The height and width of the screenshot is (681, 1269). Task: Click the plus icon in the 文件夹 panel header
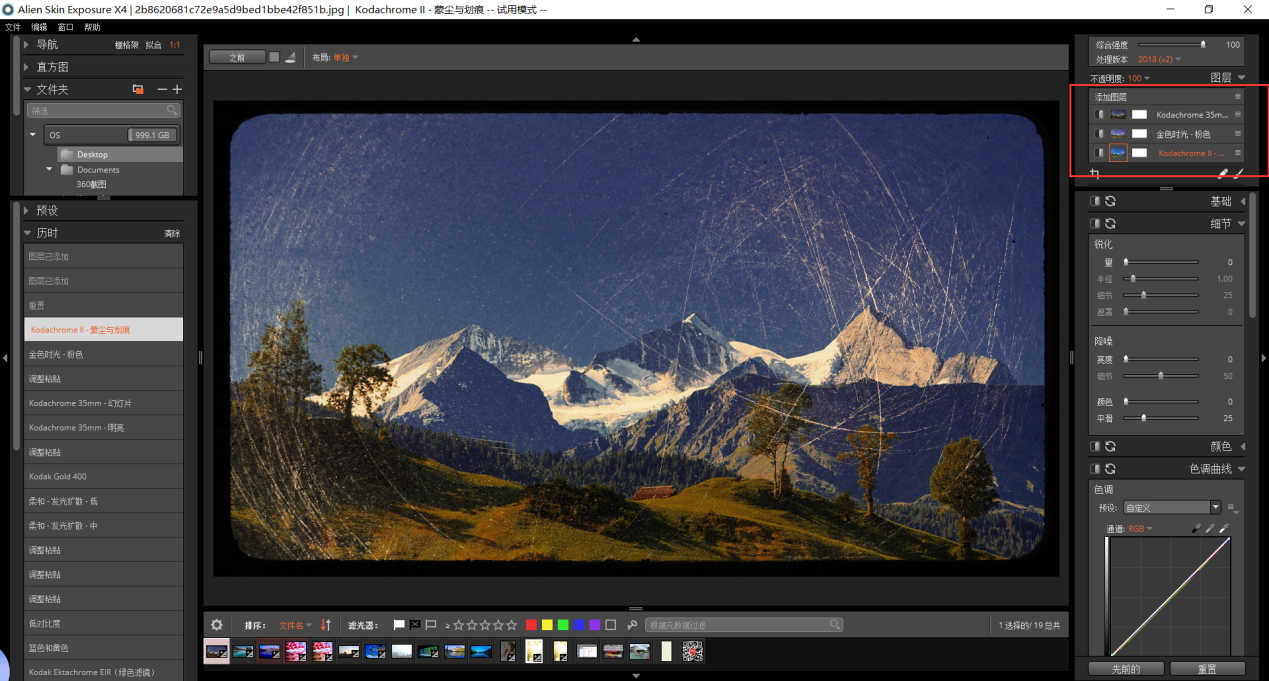(177, 90)
